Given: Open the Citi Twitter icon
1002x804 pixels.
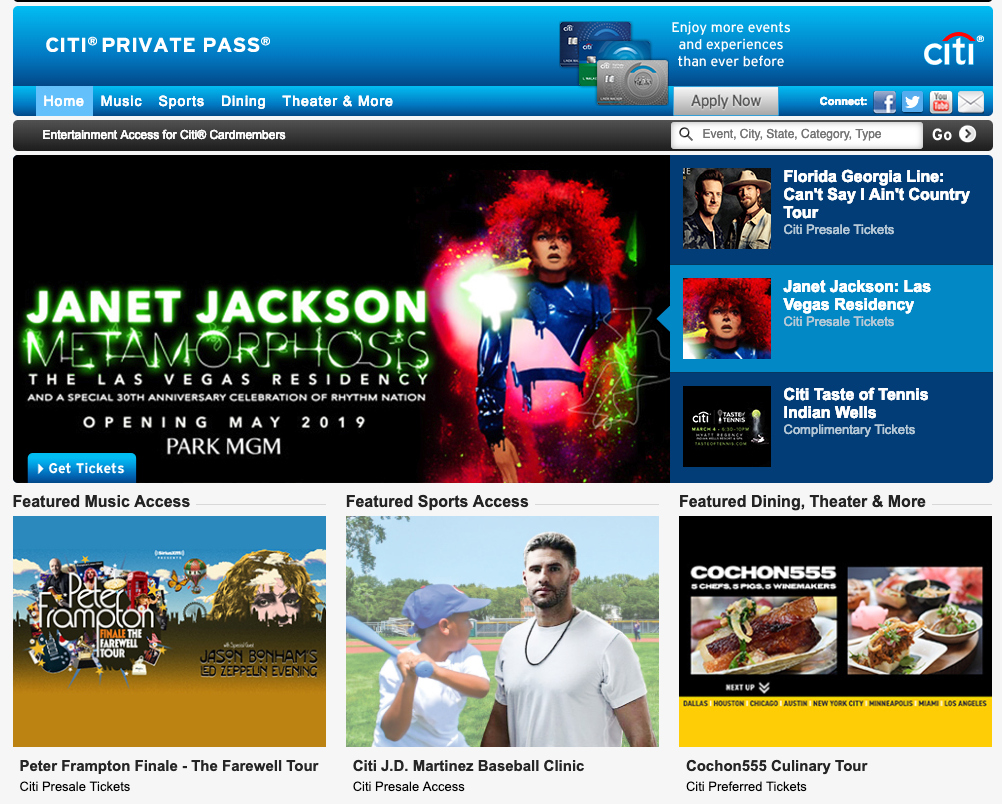Looking at the screenshot, I should click(x=913, y=102).
